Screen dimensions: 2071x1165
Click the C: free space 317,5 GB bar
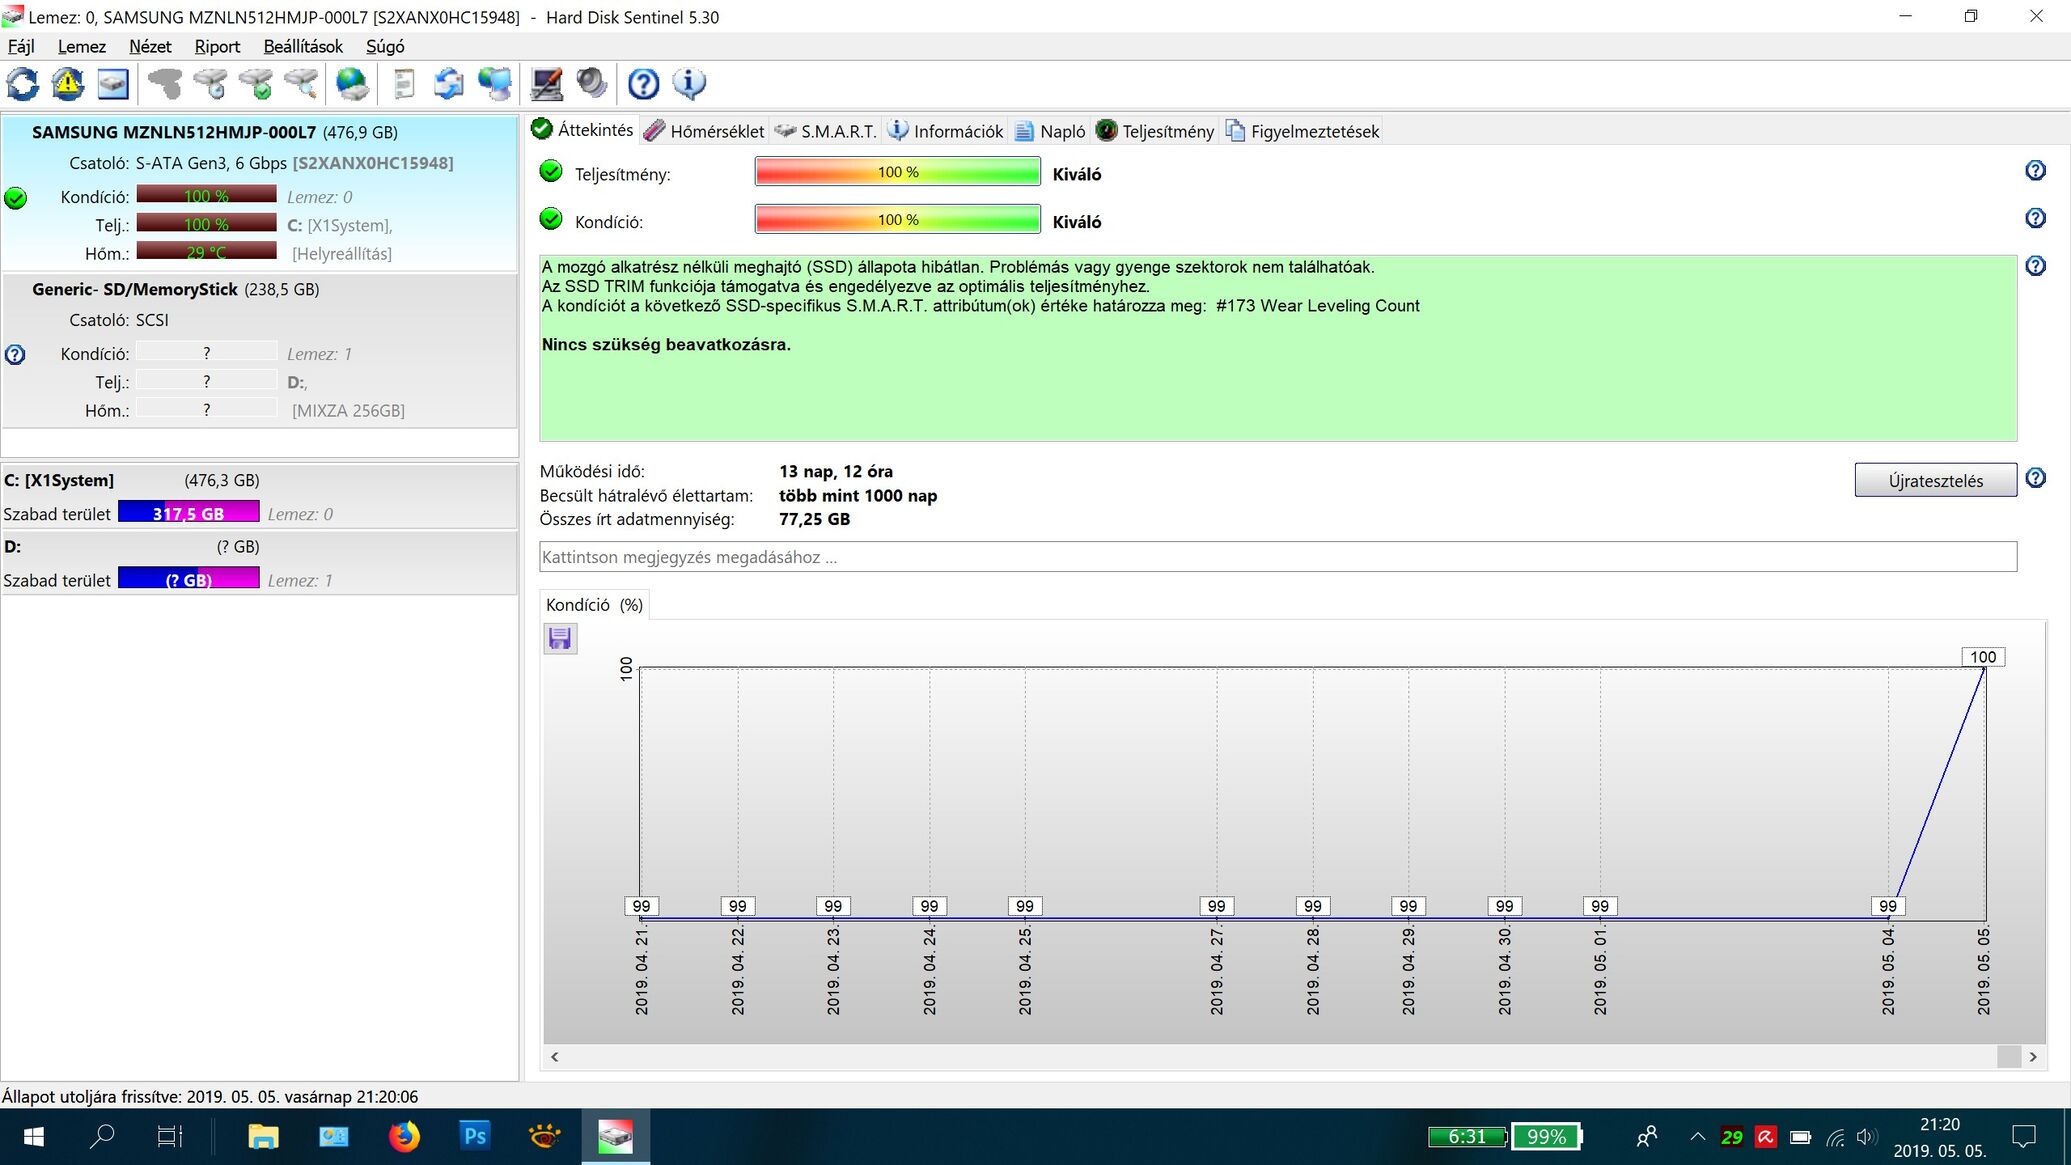coord(189,513)
